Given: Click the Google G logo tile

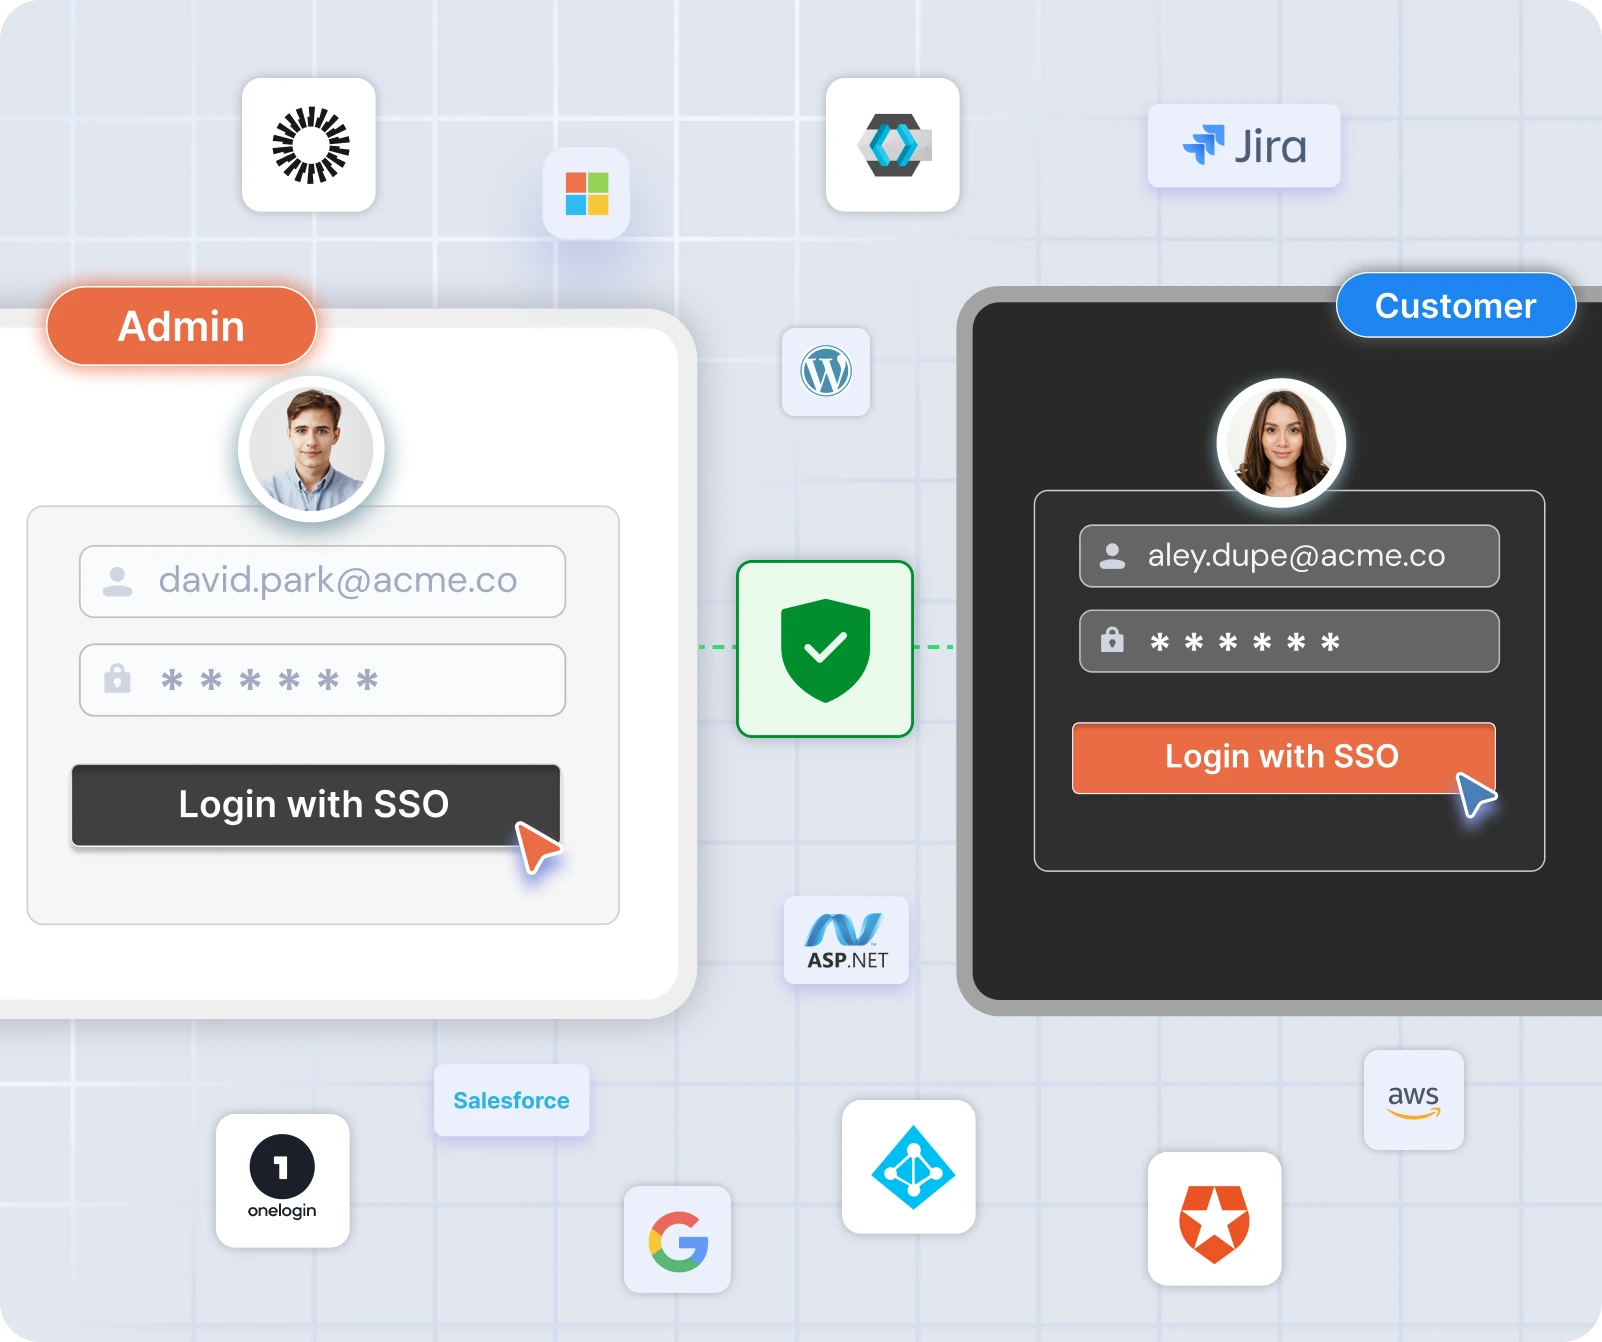Looking at the screenshot, I should tap(678, 1240).
